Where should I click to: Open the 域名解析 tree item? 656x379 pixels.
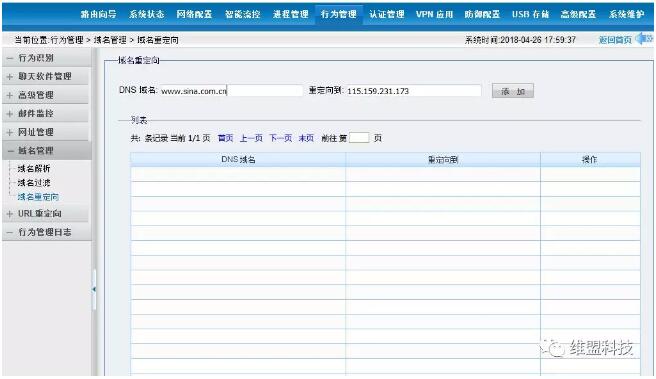coord(33,169)
